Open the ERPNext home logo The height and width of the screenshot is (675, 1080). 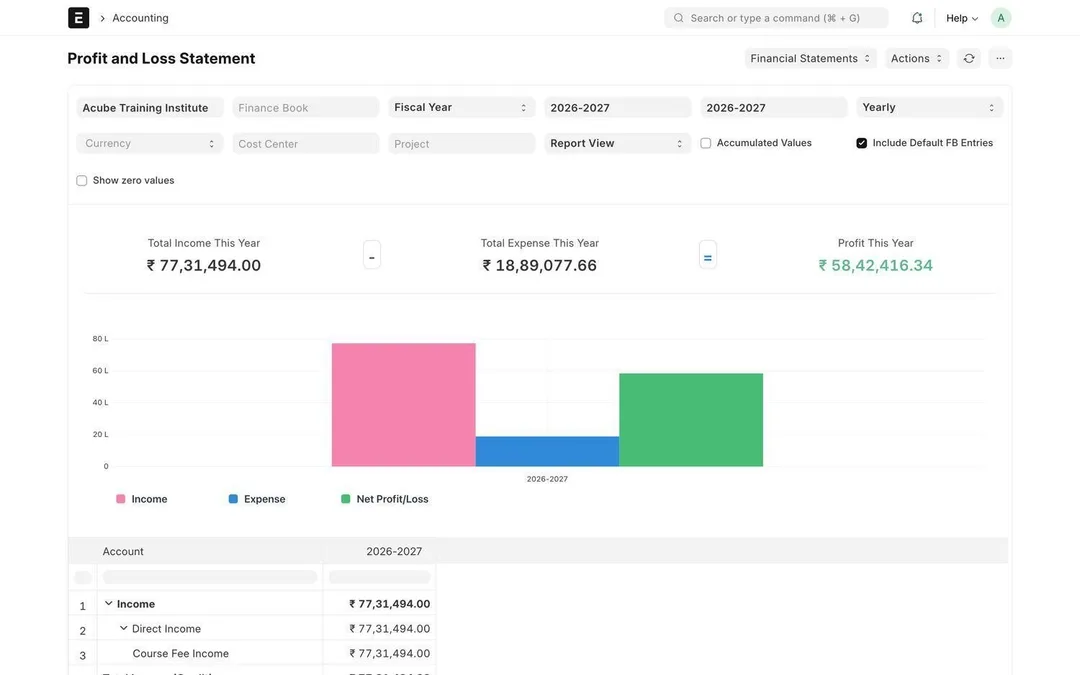pyautogui.click(x=79, y=18)
